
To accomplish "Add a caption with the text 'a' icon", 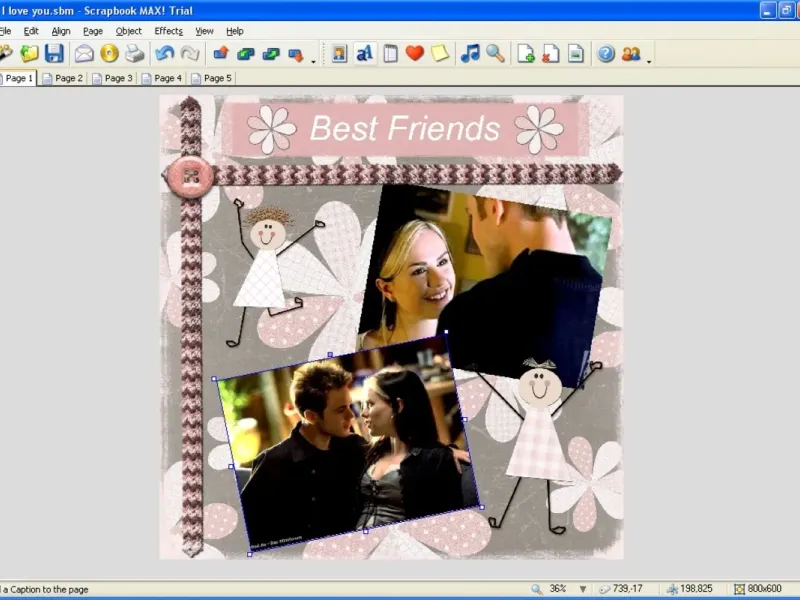I will [x=365, y=54].
